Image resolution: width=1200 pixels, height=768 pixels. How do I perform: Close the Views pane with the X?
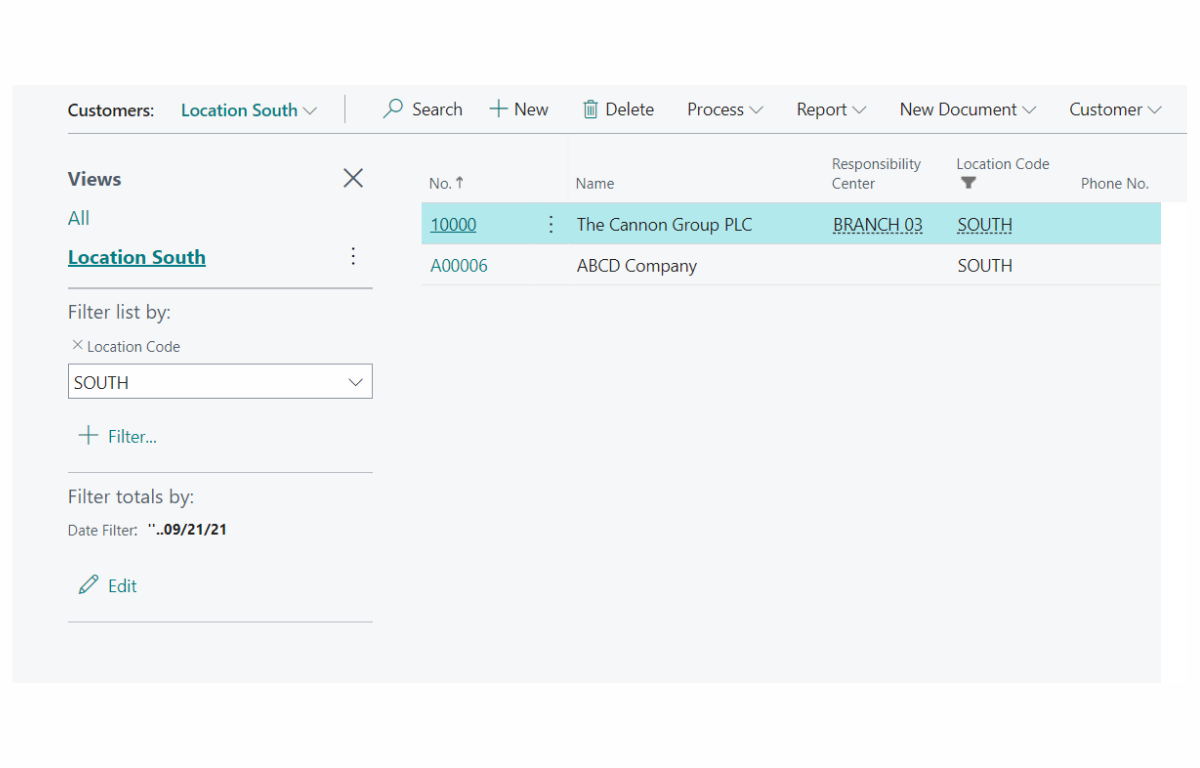353,178
